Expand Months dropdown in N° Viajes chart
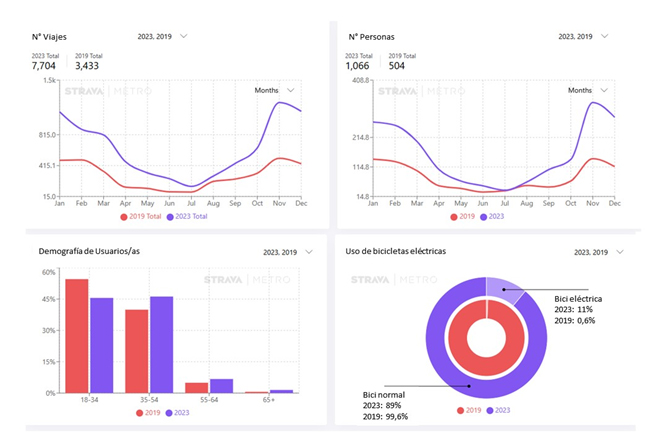The height and width of the screenshot is (446, 664). 274,90
